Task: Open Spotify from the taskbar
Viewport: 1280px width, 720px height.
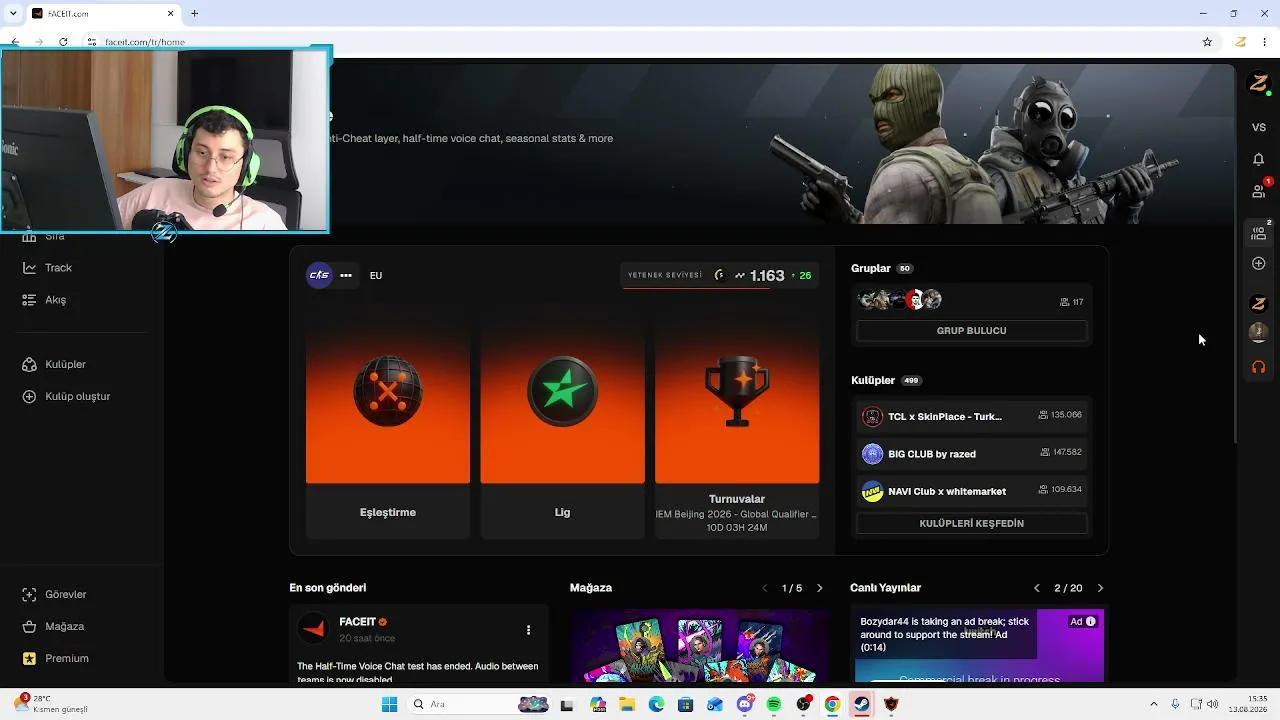Action: [x=774, y=704]
